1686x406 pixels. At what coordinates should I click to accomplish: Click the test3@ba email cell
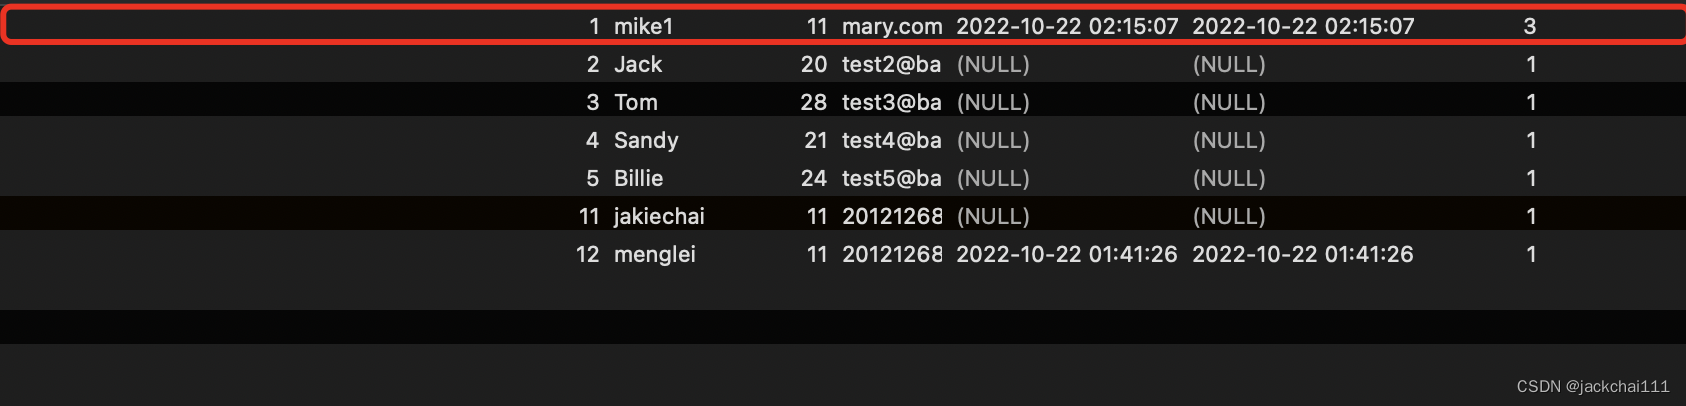tap(891, 102)
